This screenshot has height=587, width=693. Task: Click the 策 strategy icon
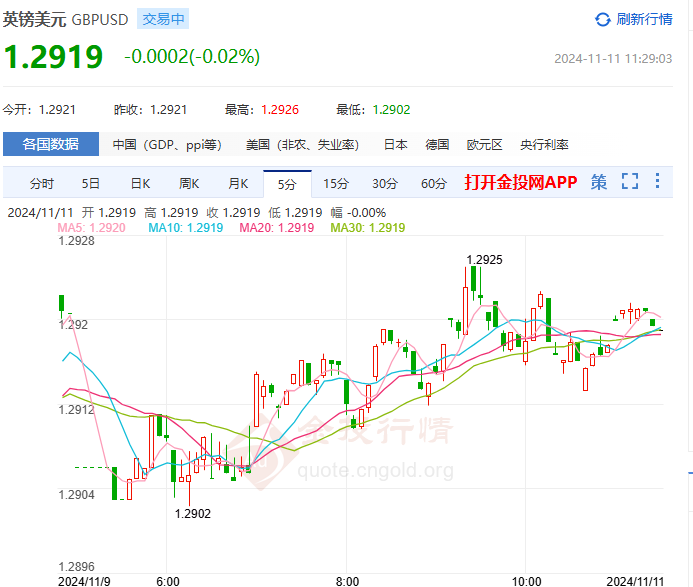pos(599,182)
